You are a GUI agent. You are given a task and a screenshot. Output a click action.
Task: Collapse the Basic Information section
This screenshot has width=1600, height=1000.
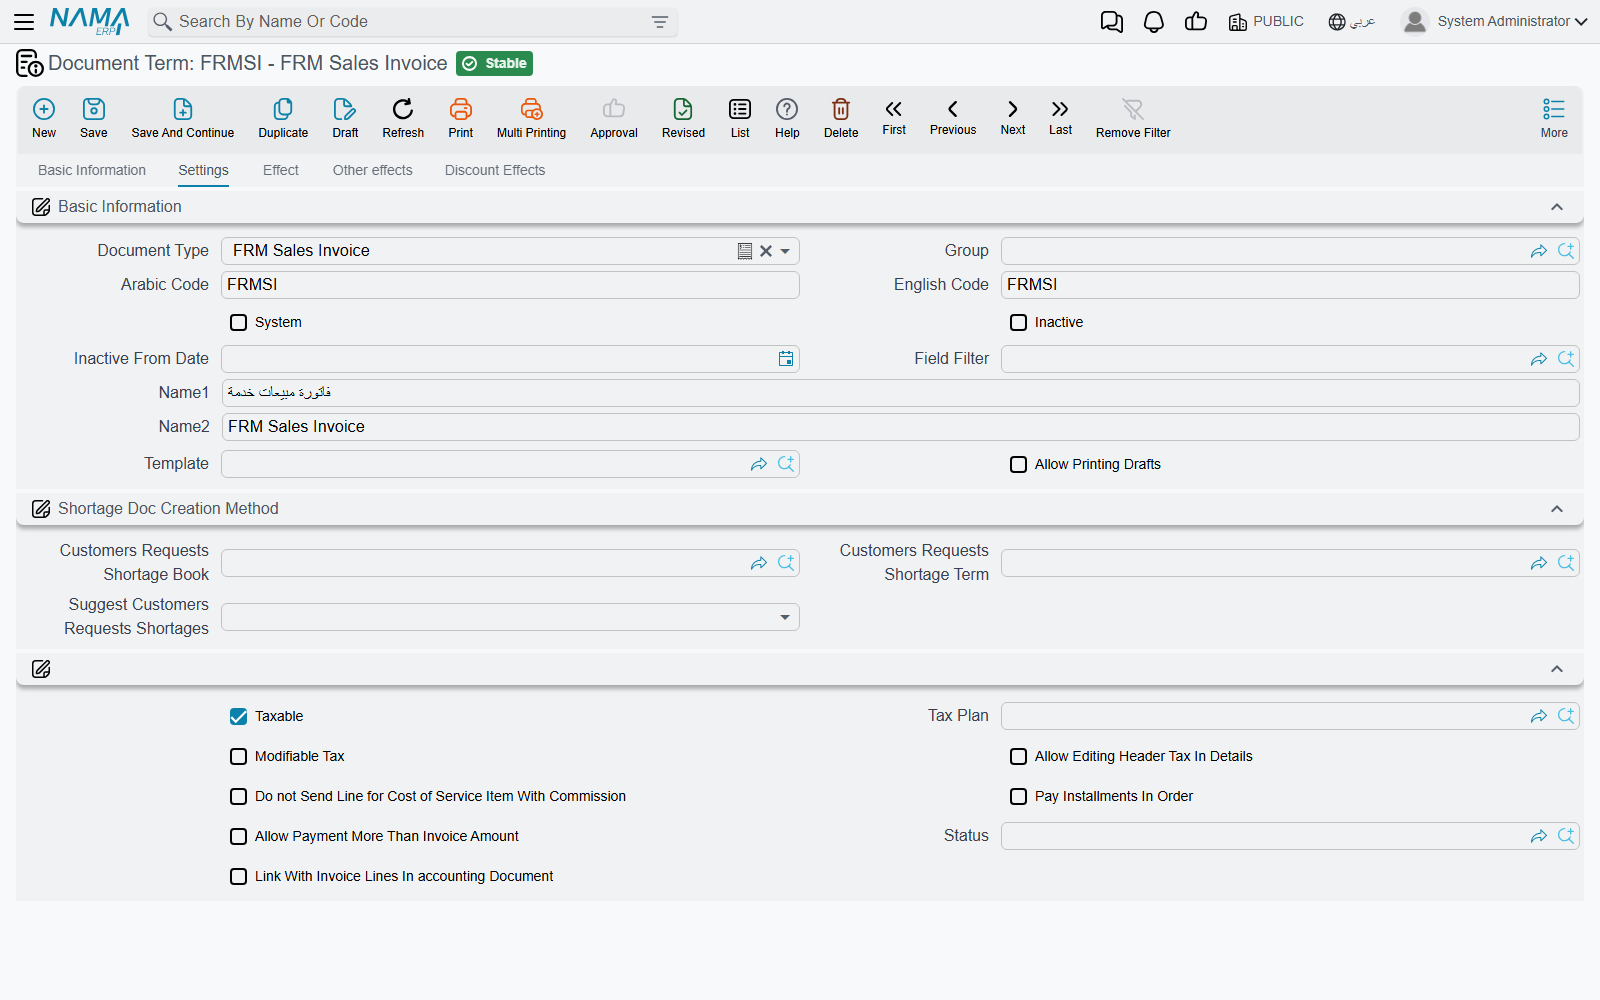click(1557, 207)
